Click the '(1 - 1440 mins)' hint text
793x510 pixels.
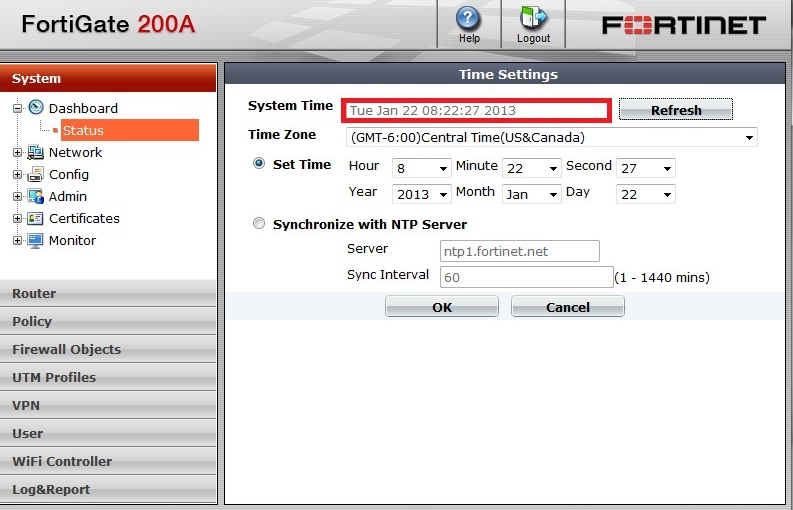tap(662, 277)
